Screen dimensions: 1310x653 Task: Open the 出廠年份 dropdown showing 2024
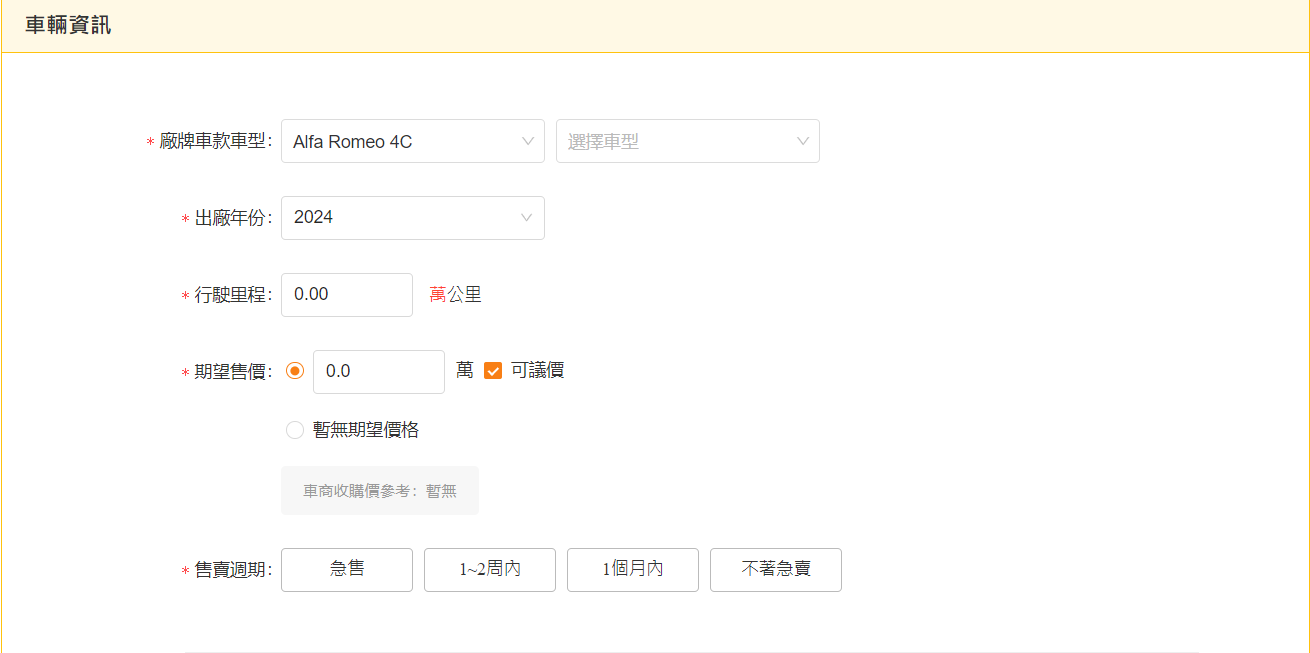coord(400,218)
